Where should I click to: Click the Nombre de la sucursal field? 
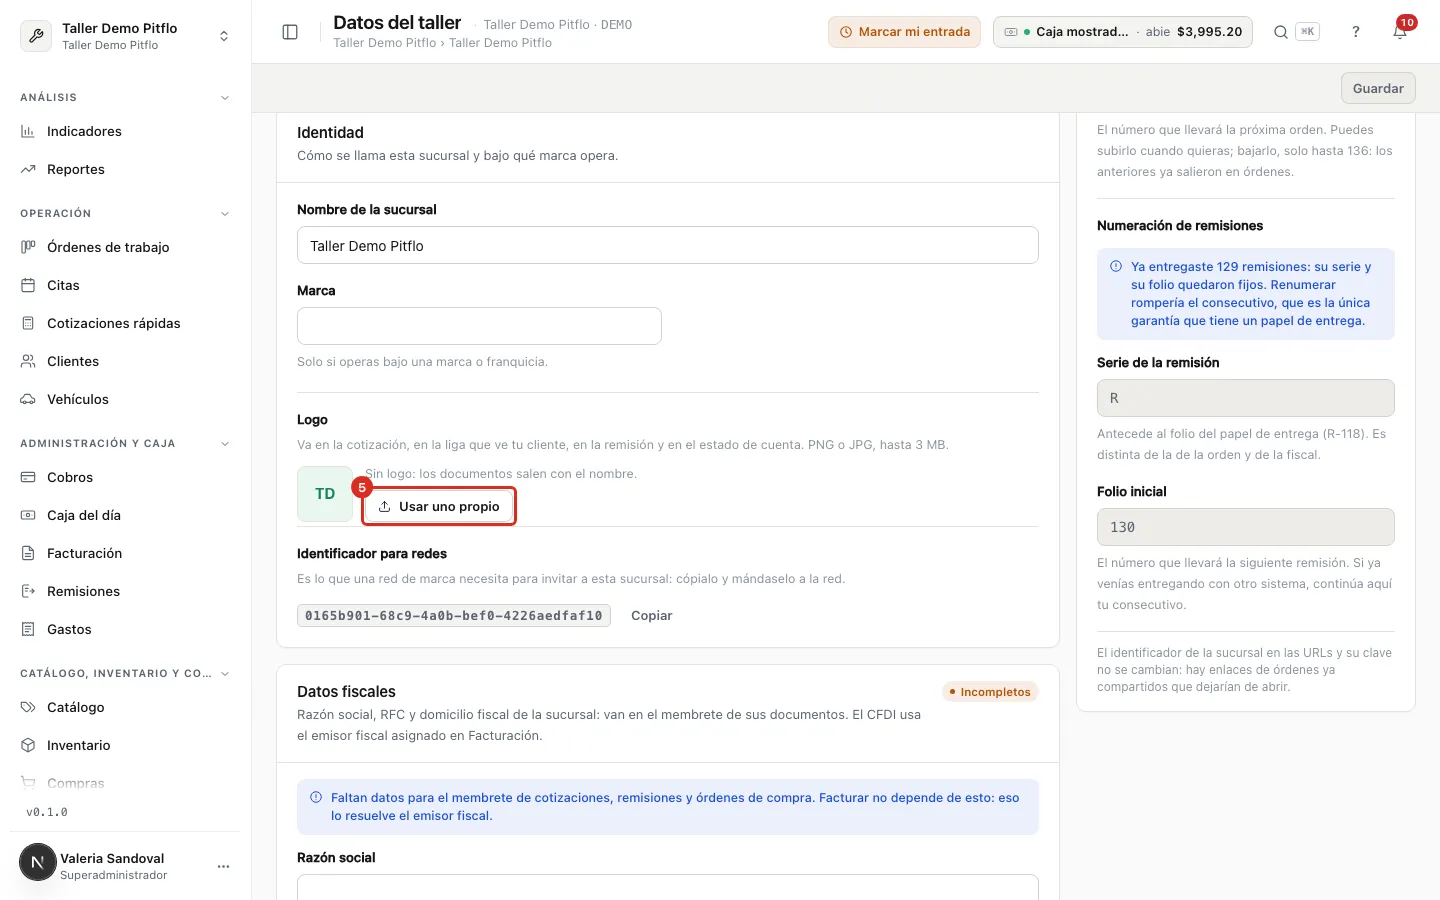tap(668, 245)
